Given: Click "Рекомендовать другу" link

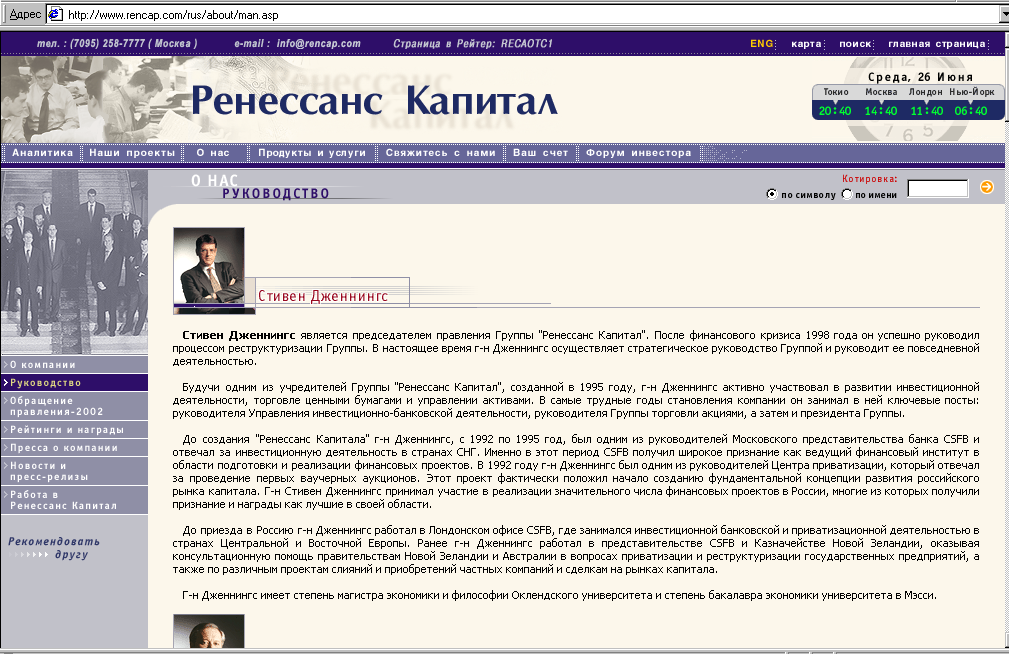Looking at the screenshot, I should tap(54, 548).
